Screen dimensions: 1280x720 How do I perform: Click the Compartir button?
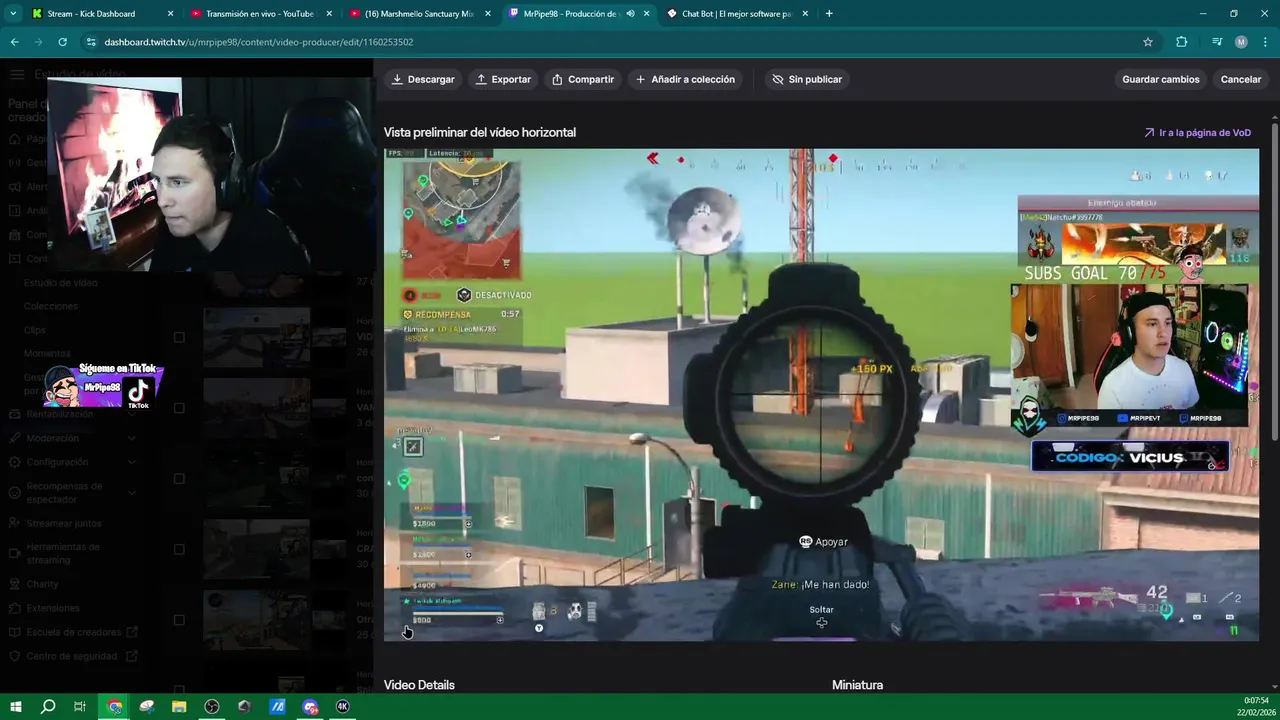(583, 79)
